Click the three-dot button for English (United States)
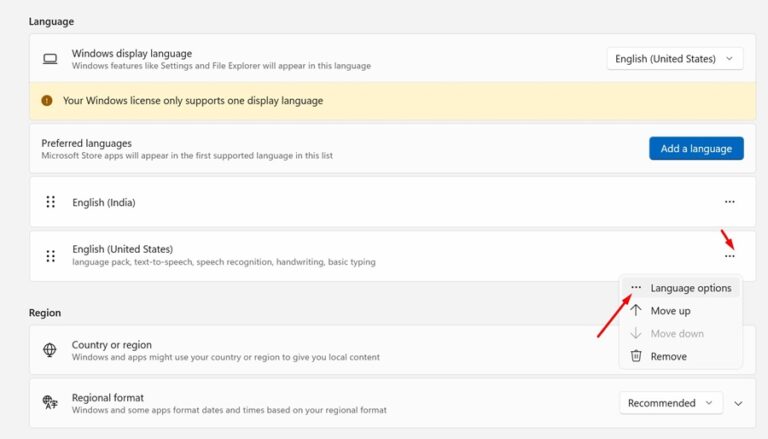Screen dimensions: 768x439 (729, 256)
